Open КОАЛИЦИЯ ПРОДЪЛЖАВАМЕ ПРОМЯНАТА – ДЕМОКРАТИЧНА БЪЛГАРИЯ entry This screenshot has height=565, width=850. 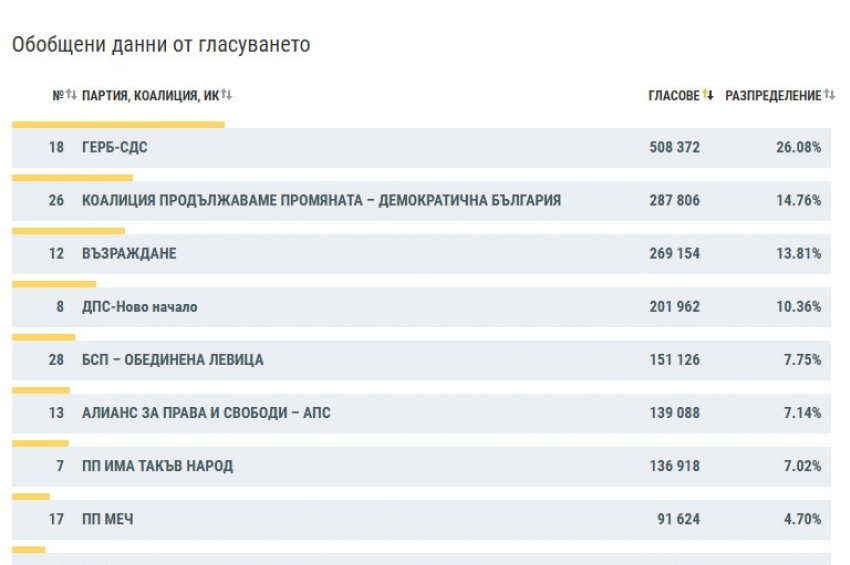(x=321, y=200)
